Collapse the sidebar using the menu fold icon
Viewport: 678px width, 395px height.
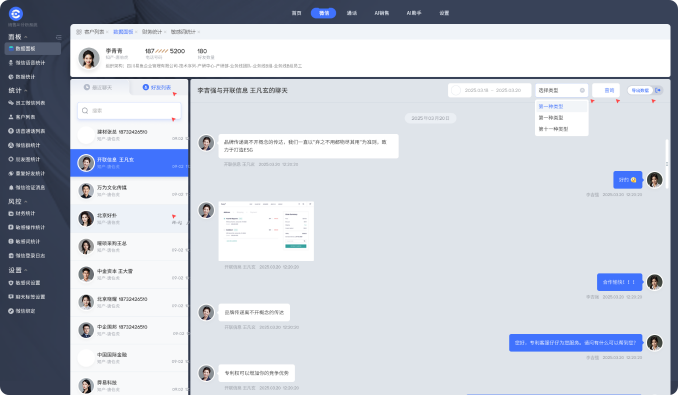tap(59, 38)
